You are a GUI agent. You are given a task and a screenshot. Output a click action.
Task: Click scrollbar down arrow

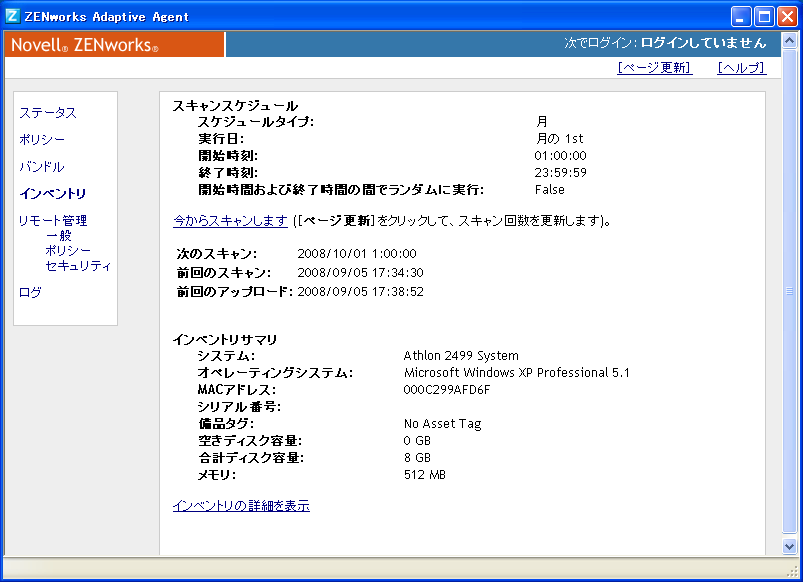(x=789, y=546)
